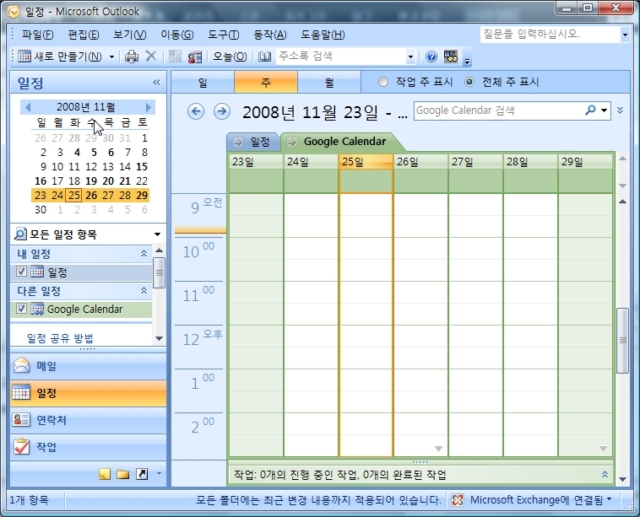Screen dimensions: 640x517
Task: Click the New (새로 만들기) calendar icon
Action: 24,56
